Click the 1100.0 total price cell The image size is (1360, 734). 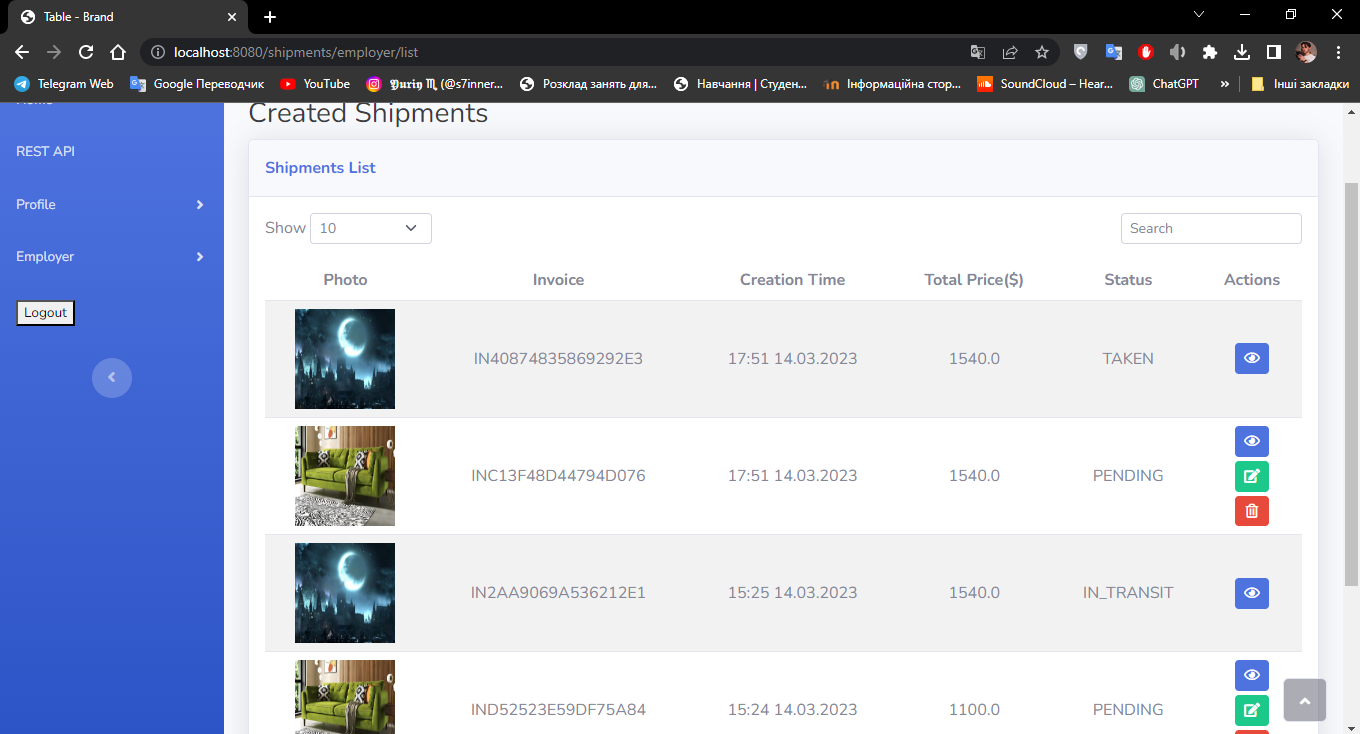click(x=974, y=710)
